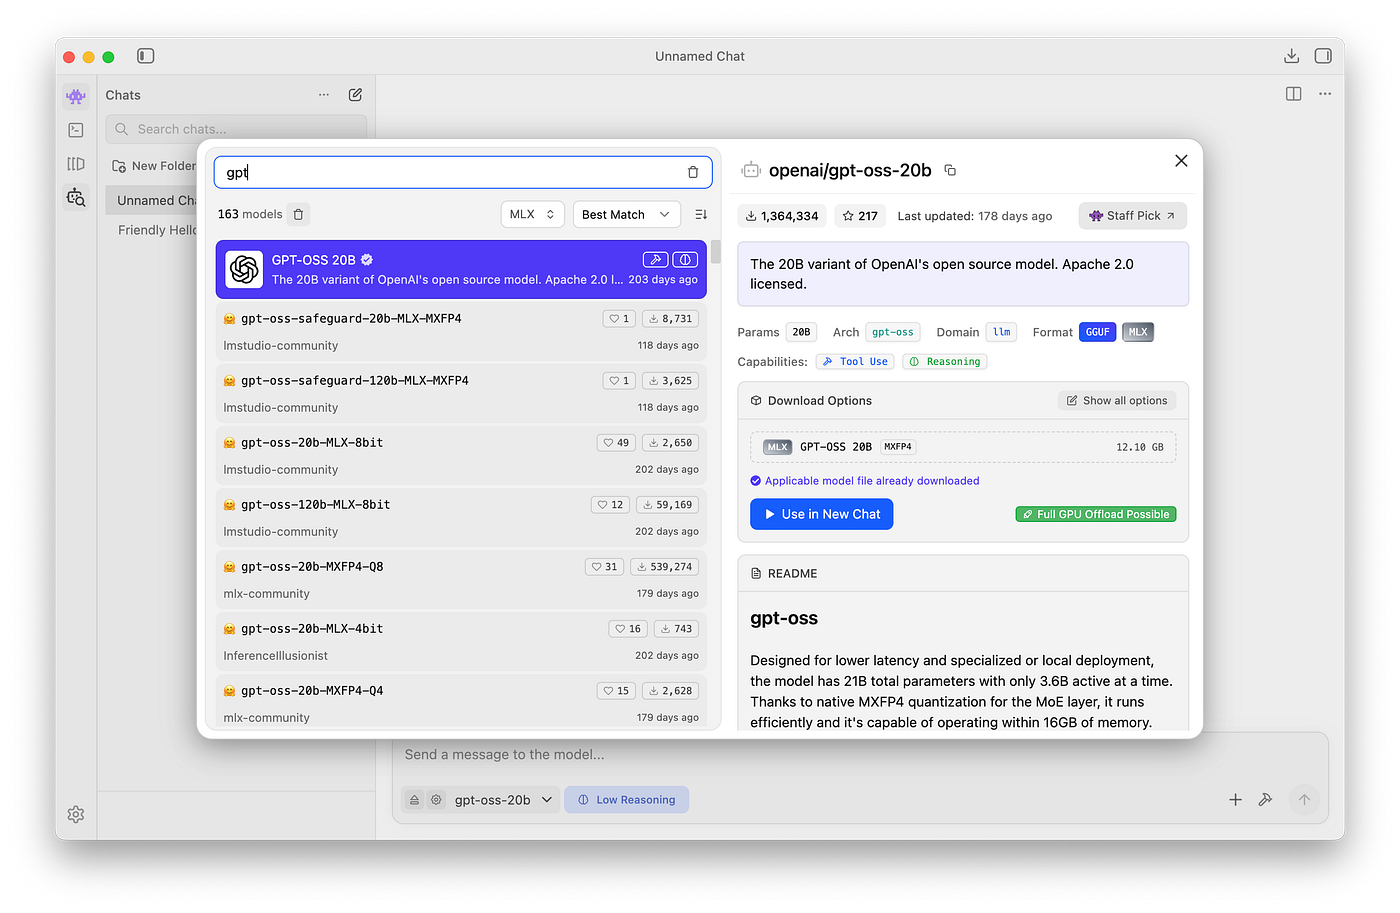Select gpt-oss-safeguard-20b-MLX-MXFP4 result
This screenshot has height=913, width=1400.
click(x=461, y=331)
